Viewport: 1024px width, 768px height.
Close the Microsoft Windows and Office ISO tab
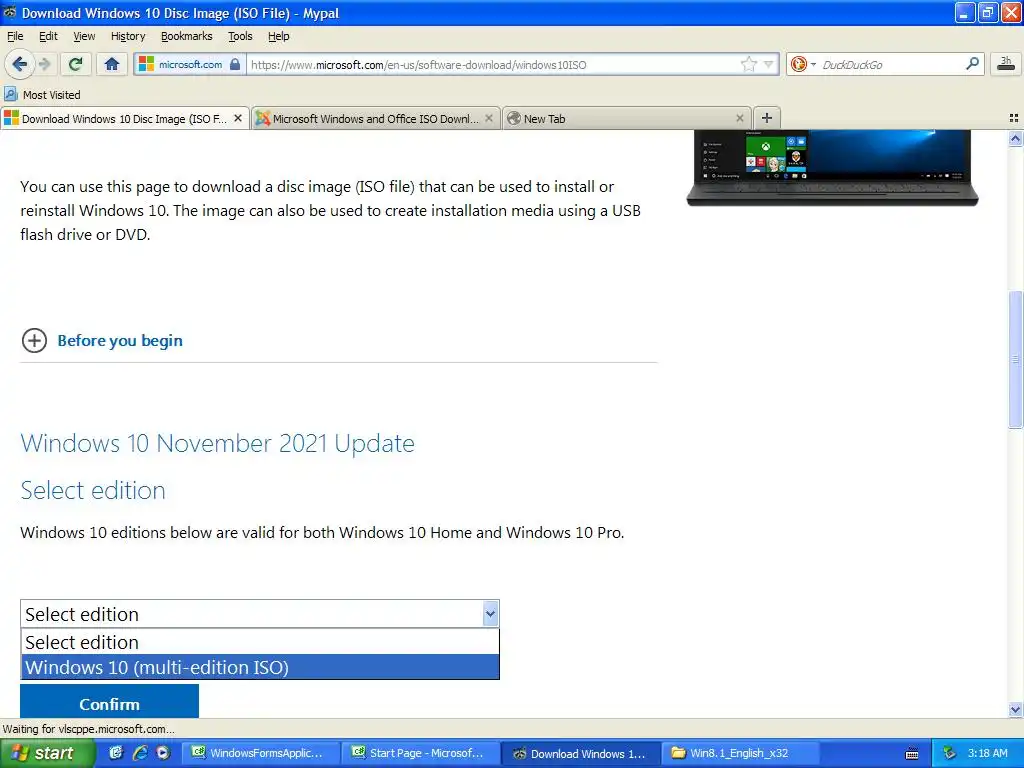[x=488, y=118]
